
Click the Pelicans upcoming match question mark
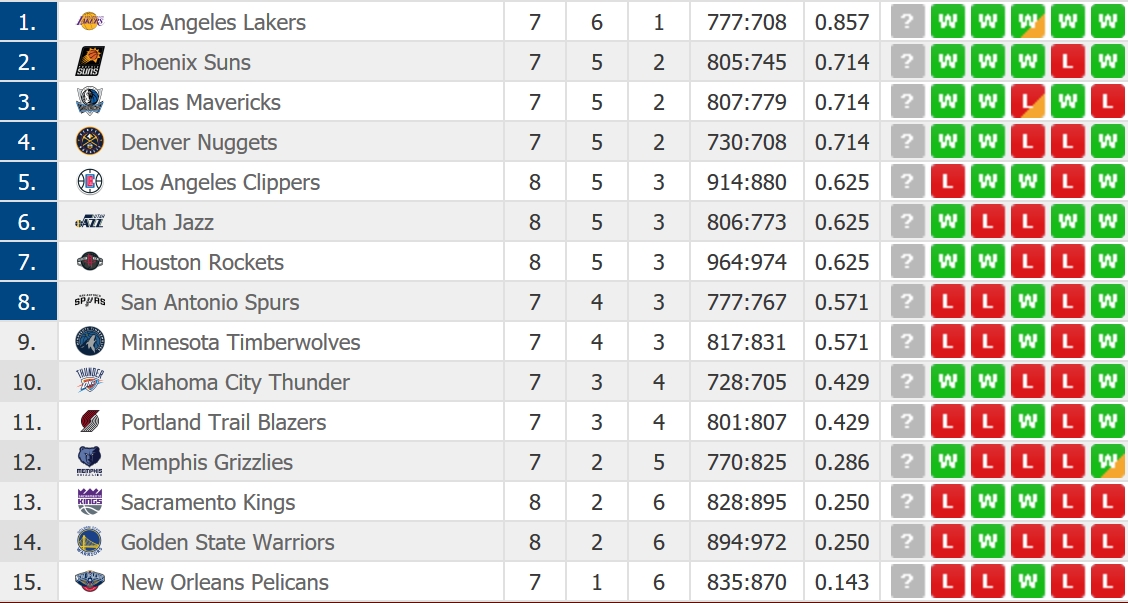coord(907,582)
